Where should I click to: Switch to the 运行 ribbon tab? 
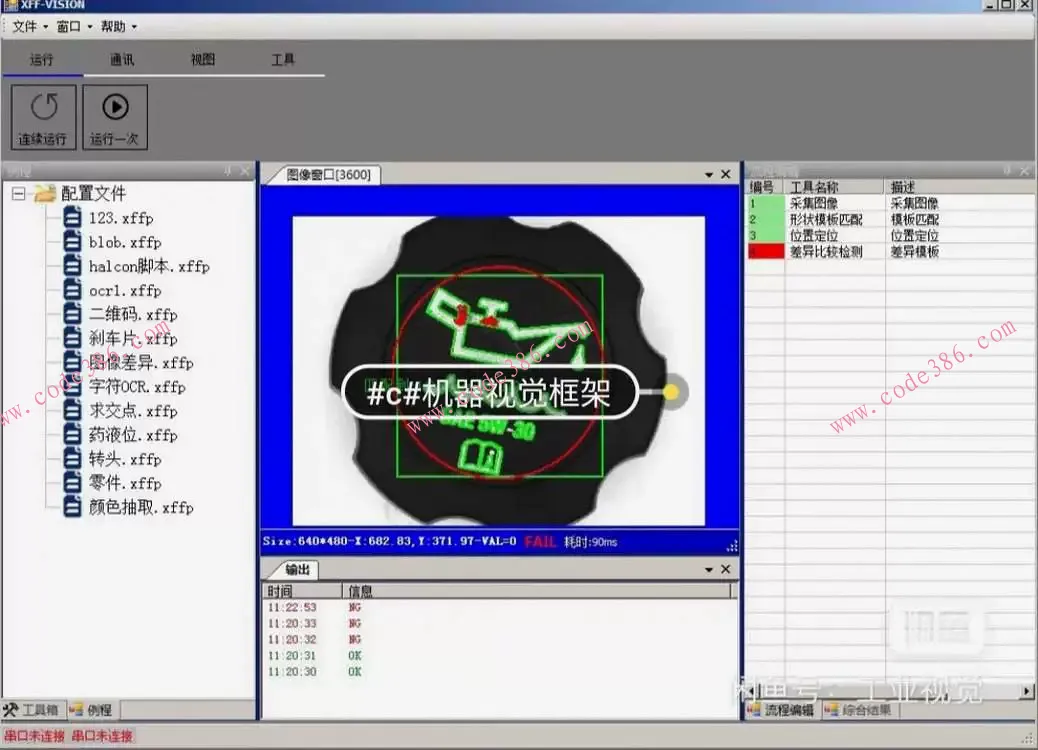(42, 60)
